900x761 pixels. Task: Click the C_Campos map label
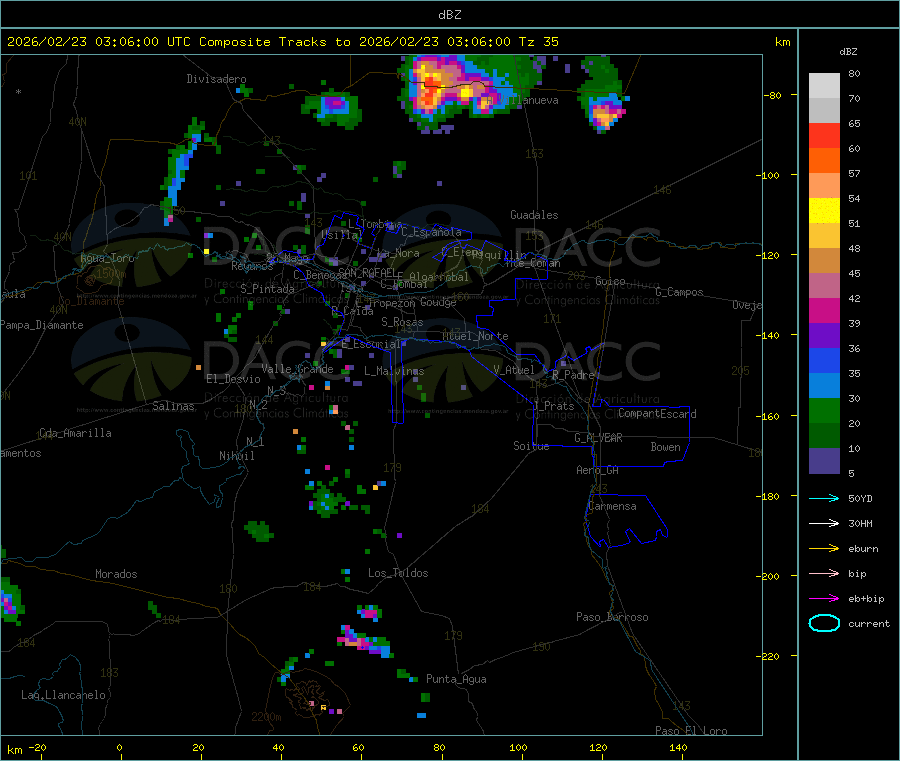tap(679, 292)
